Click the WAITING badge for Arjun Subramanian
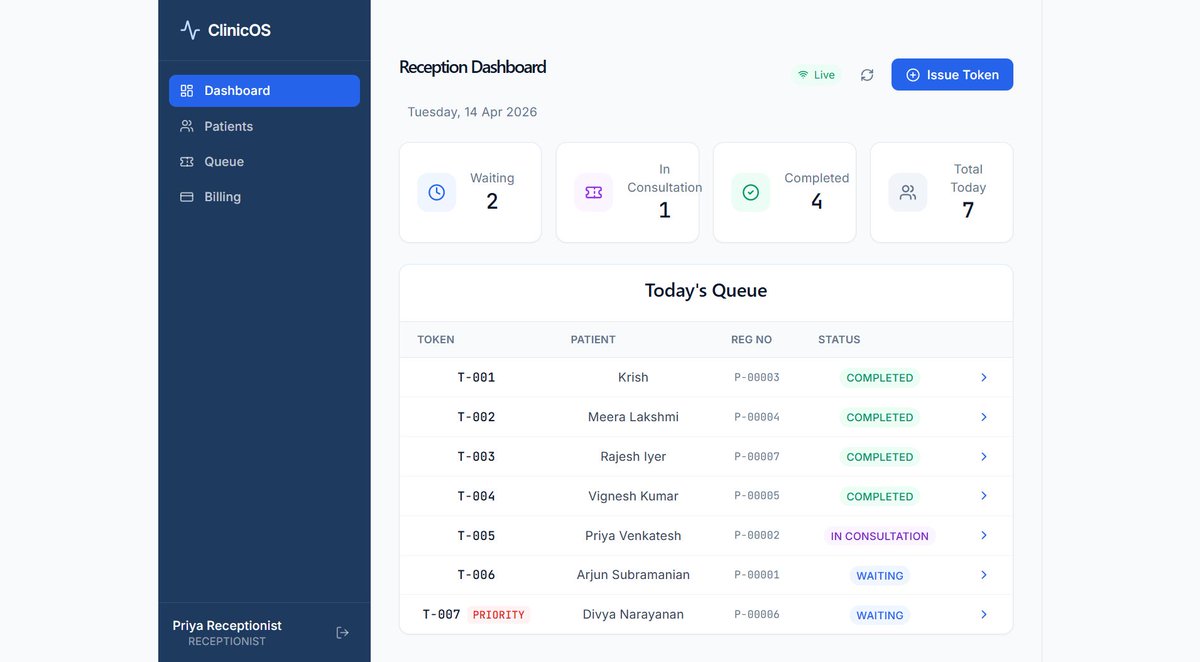The height and width of the screenshot is (662, 1200). [x=879, y=575]
